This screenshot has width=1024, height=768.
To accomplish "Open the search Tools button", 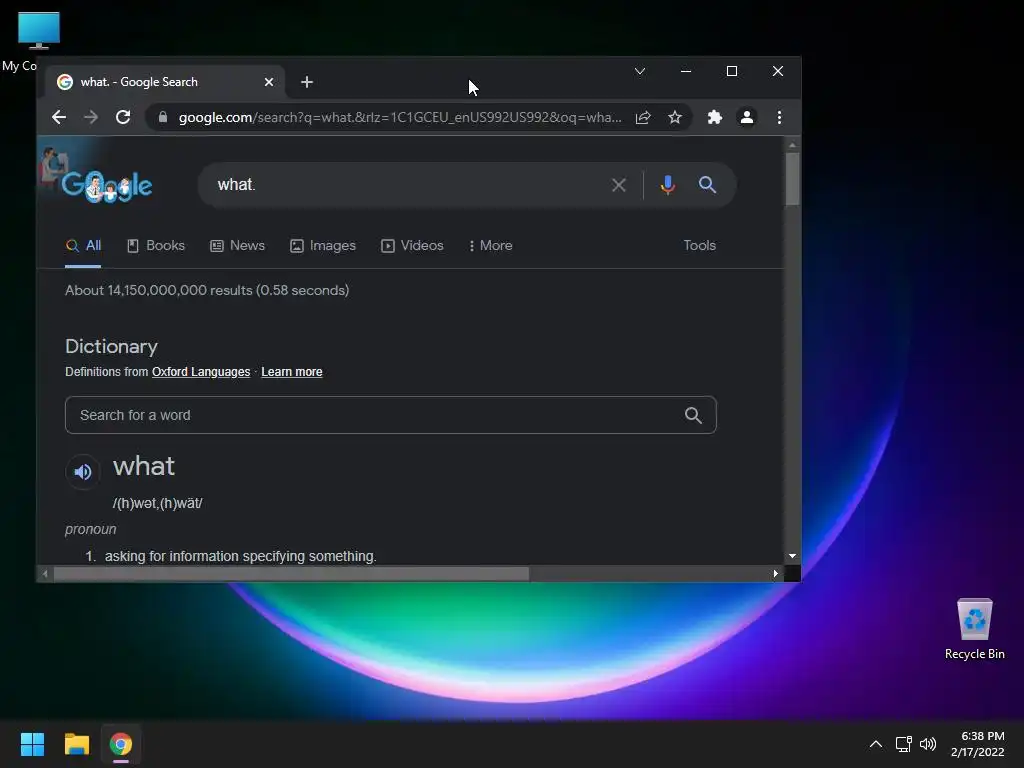I will 699,246.
